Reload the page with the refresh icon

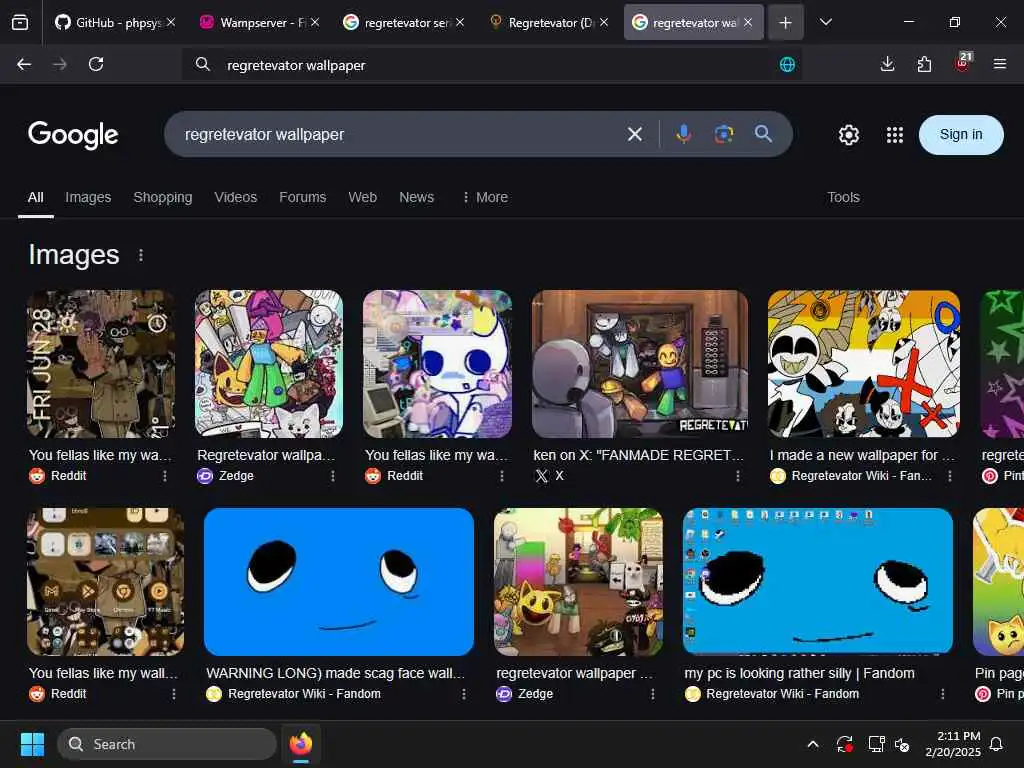[x=96, y=64]
